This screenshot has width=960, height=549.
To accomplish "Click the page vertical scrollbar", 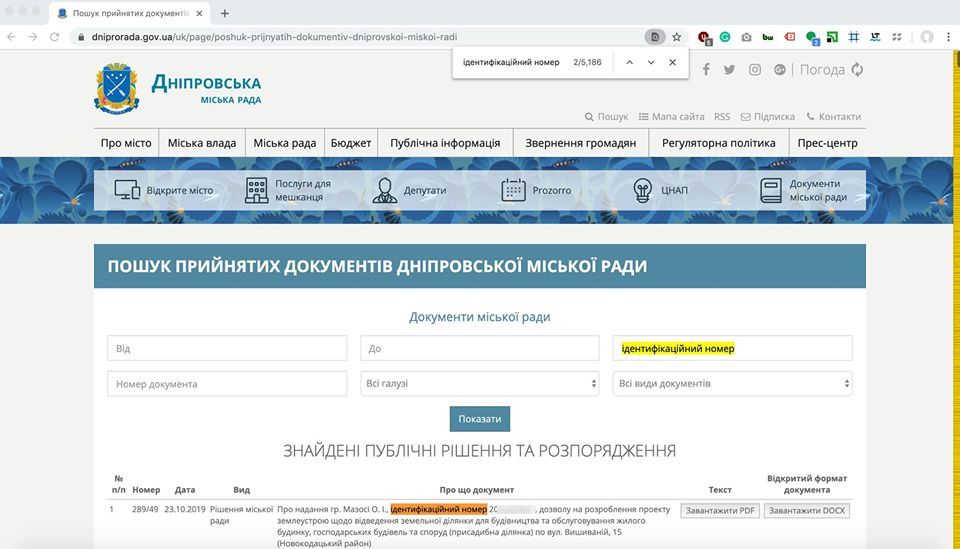I will coord(956,300).
